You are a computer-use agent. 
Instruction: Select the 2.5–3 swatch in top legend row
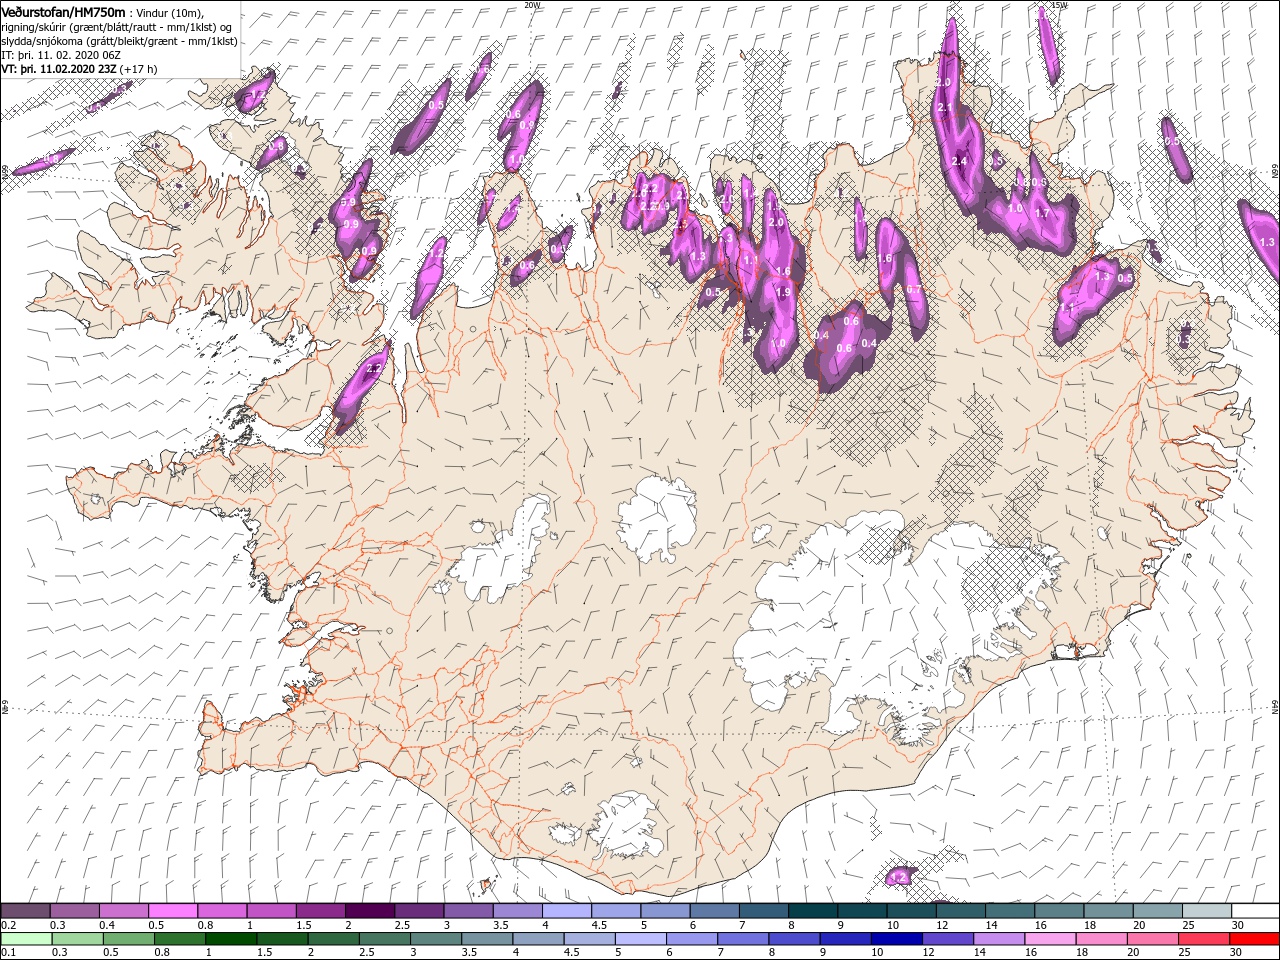[x=418, y=911]
